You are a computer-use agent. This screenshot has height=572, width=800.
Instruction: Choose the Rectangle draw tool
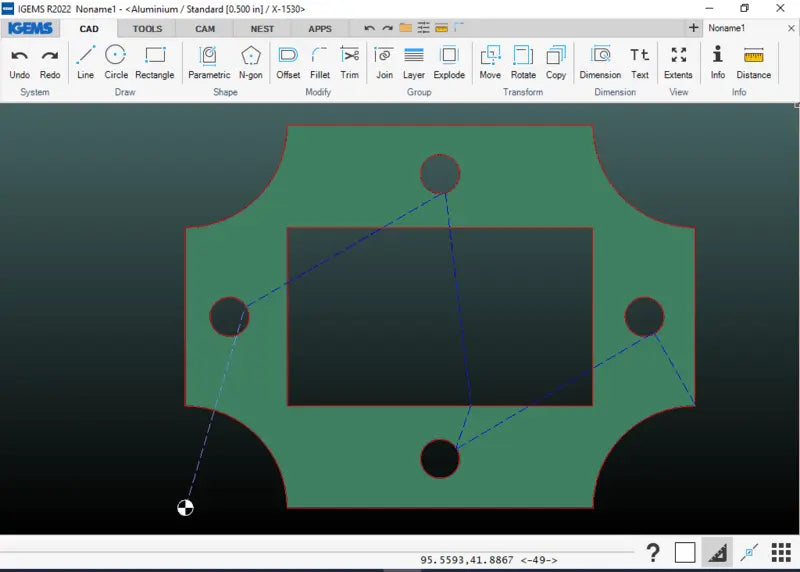pos(154,61)
